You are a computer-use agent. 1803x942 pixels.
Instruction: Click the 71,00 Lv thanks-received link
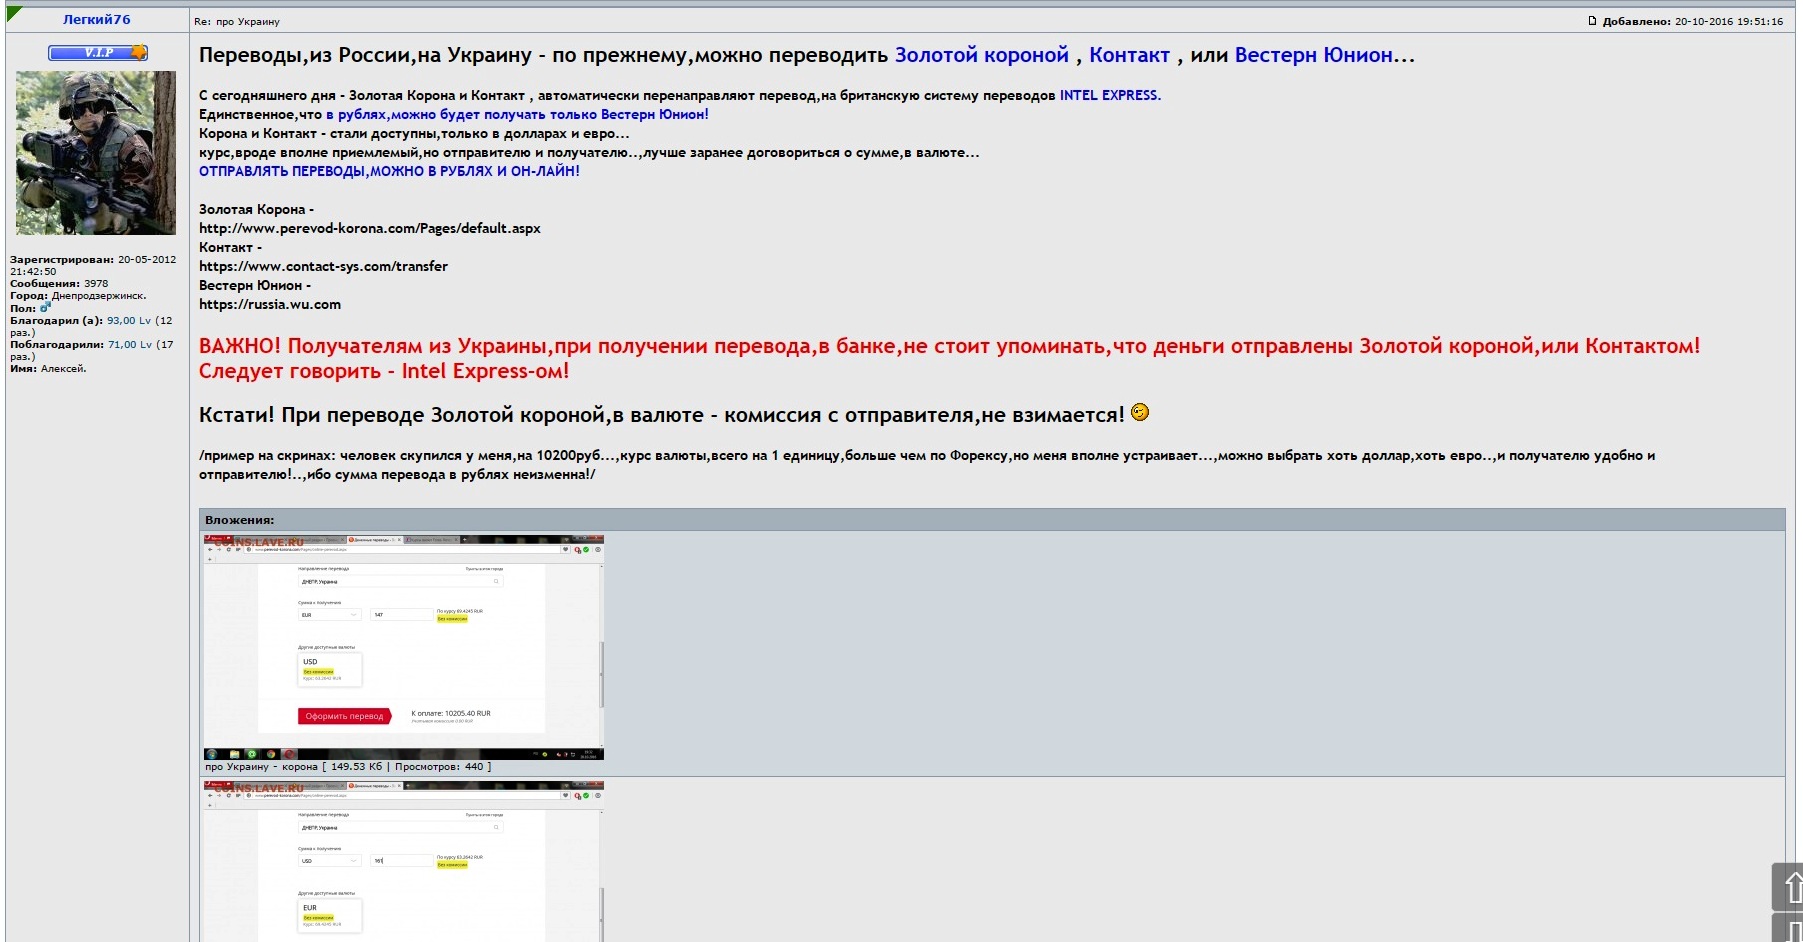tap(130, 345)
